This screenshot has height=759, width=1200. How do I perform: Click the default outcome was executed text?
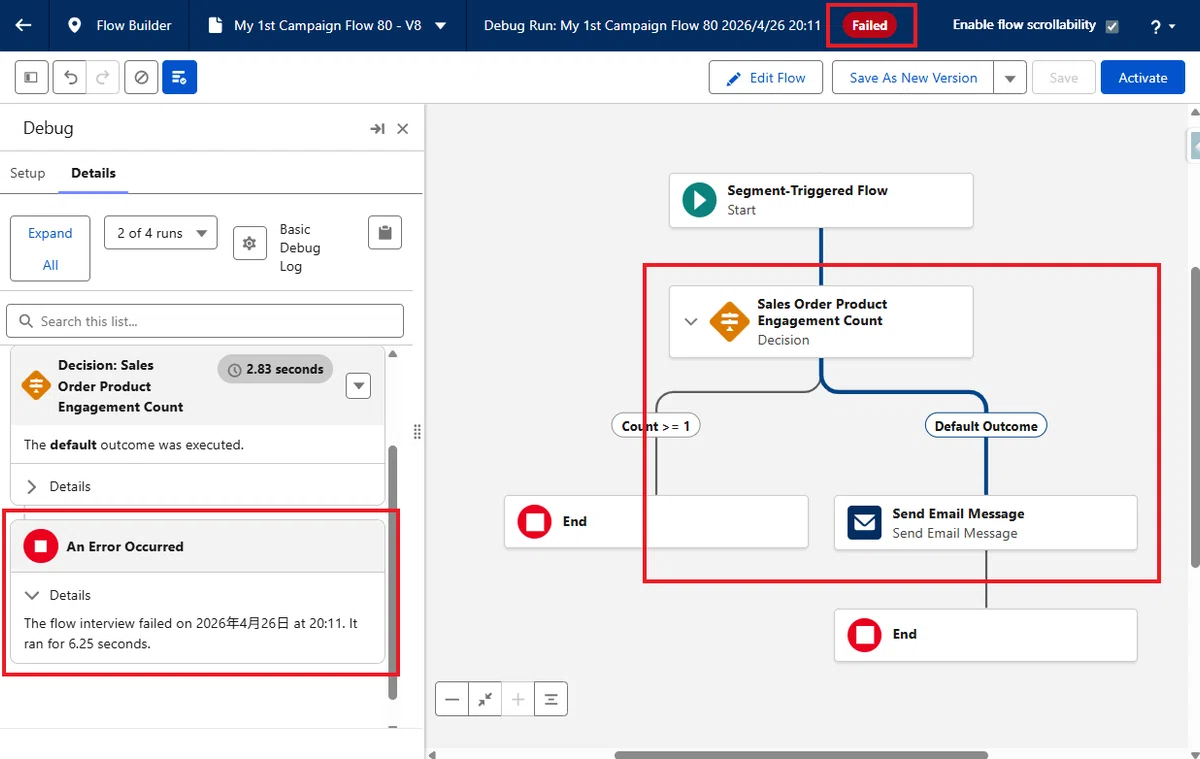(134, 444)
